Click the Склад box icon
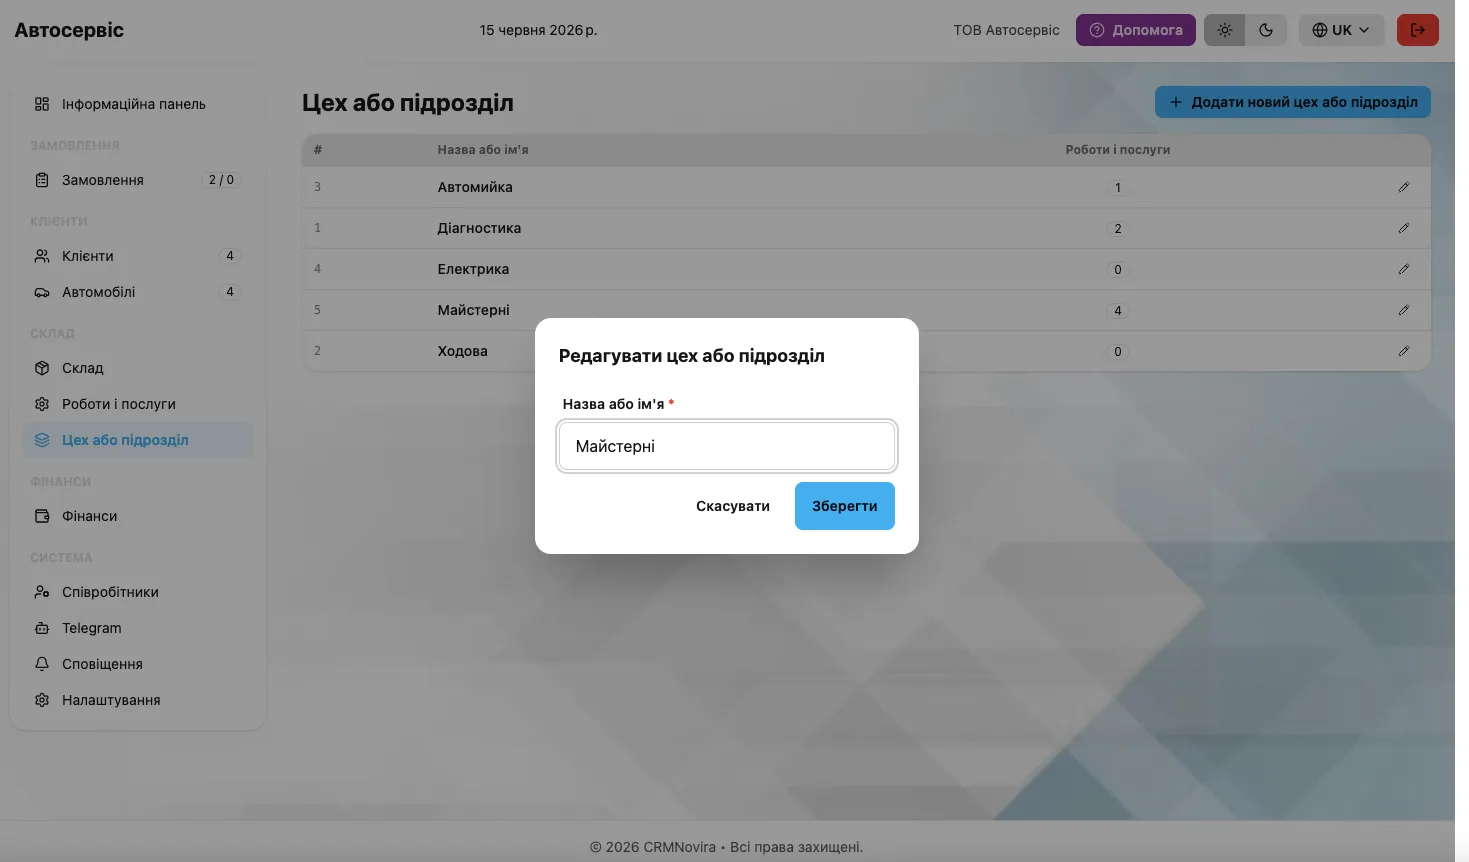 pos(42,368)
